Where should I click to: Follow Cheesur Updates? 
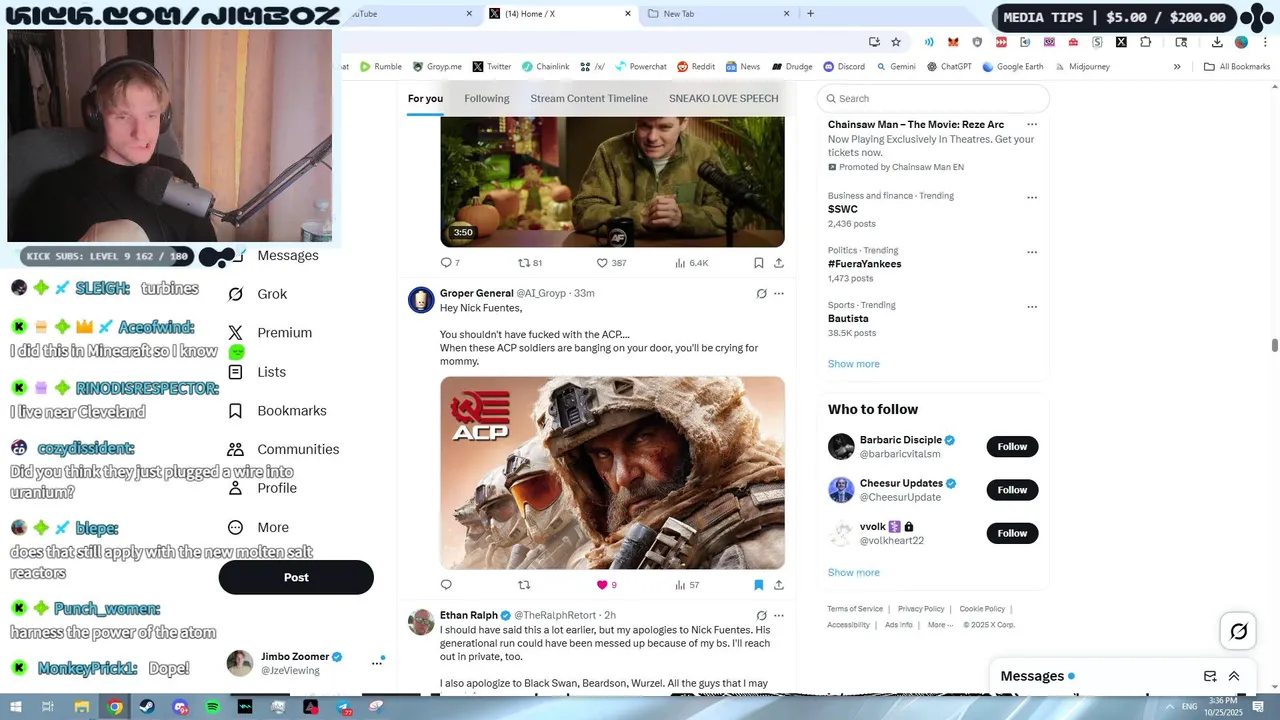pyautogui.click(x=1012, y=490)
